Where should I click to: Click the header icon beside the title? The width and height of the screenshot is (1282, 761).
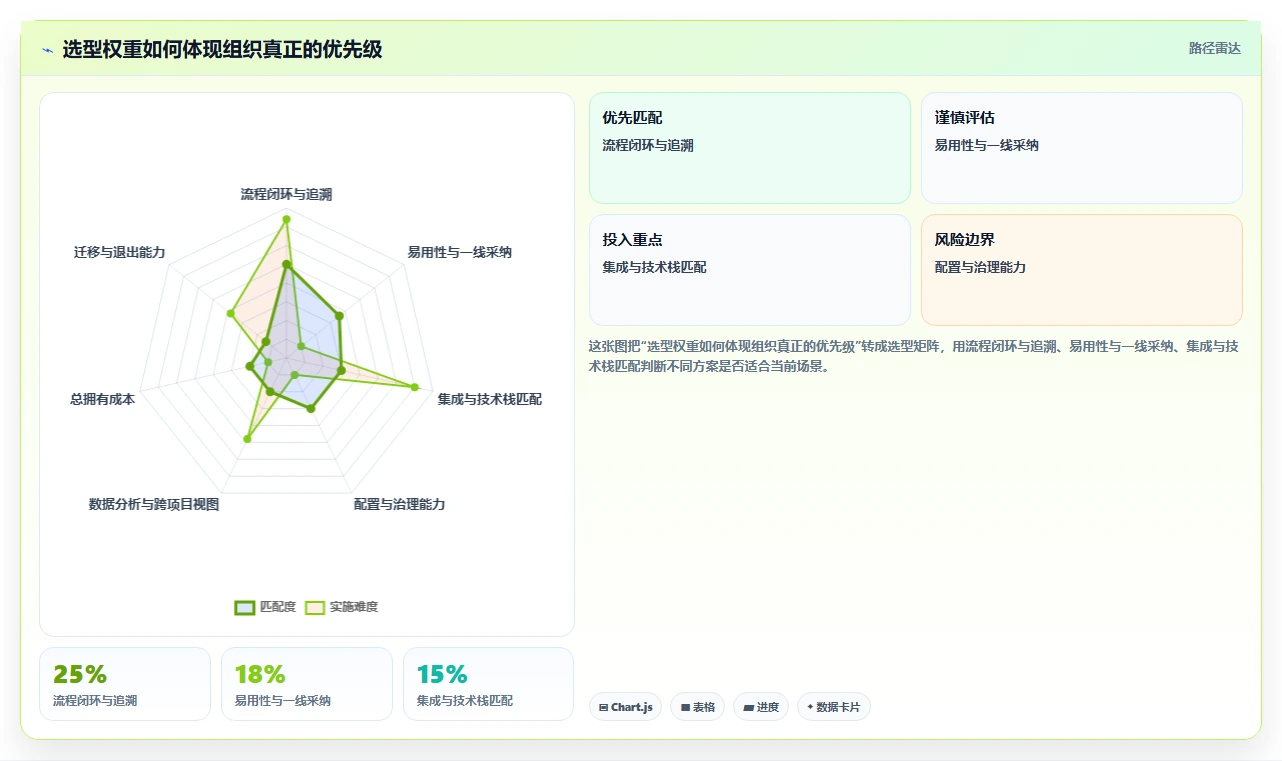pos(47,49)
